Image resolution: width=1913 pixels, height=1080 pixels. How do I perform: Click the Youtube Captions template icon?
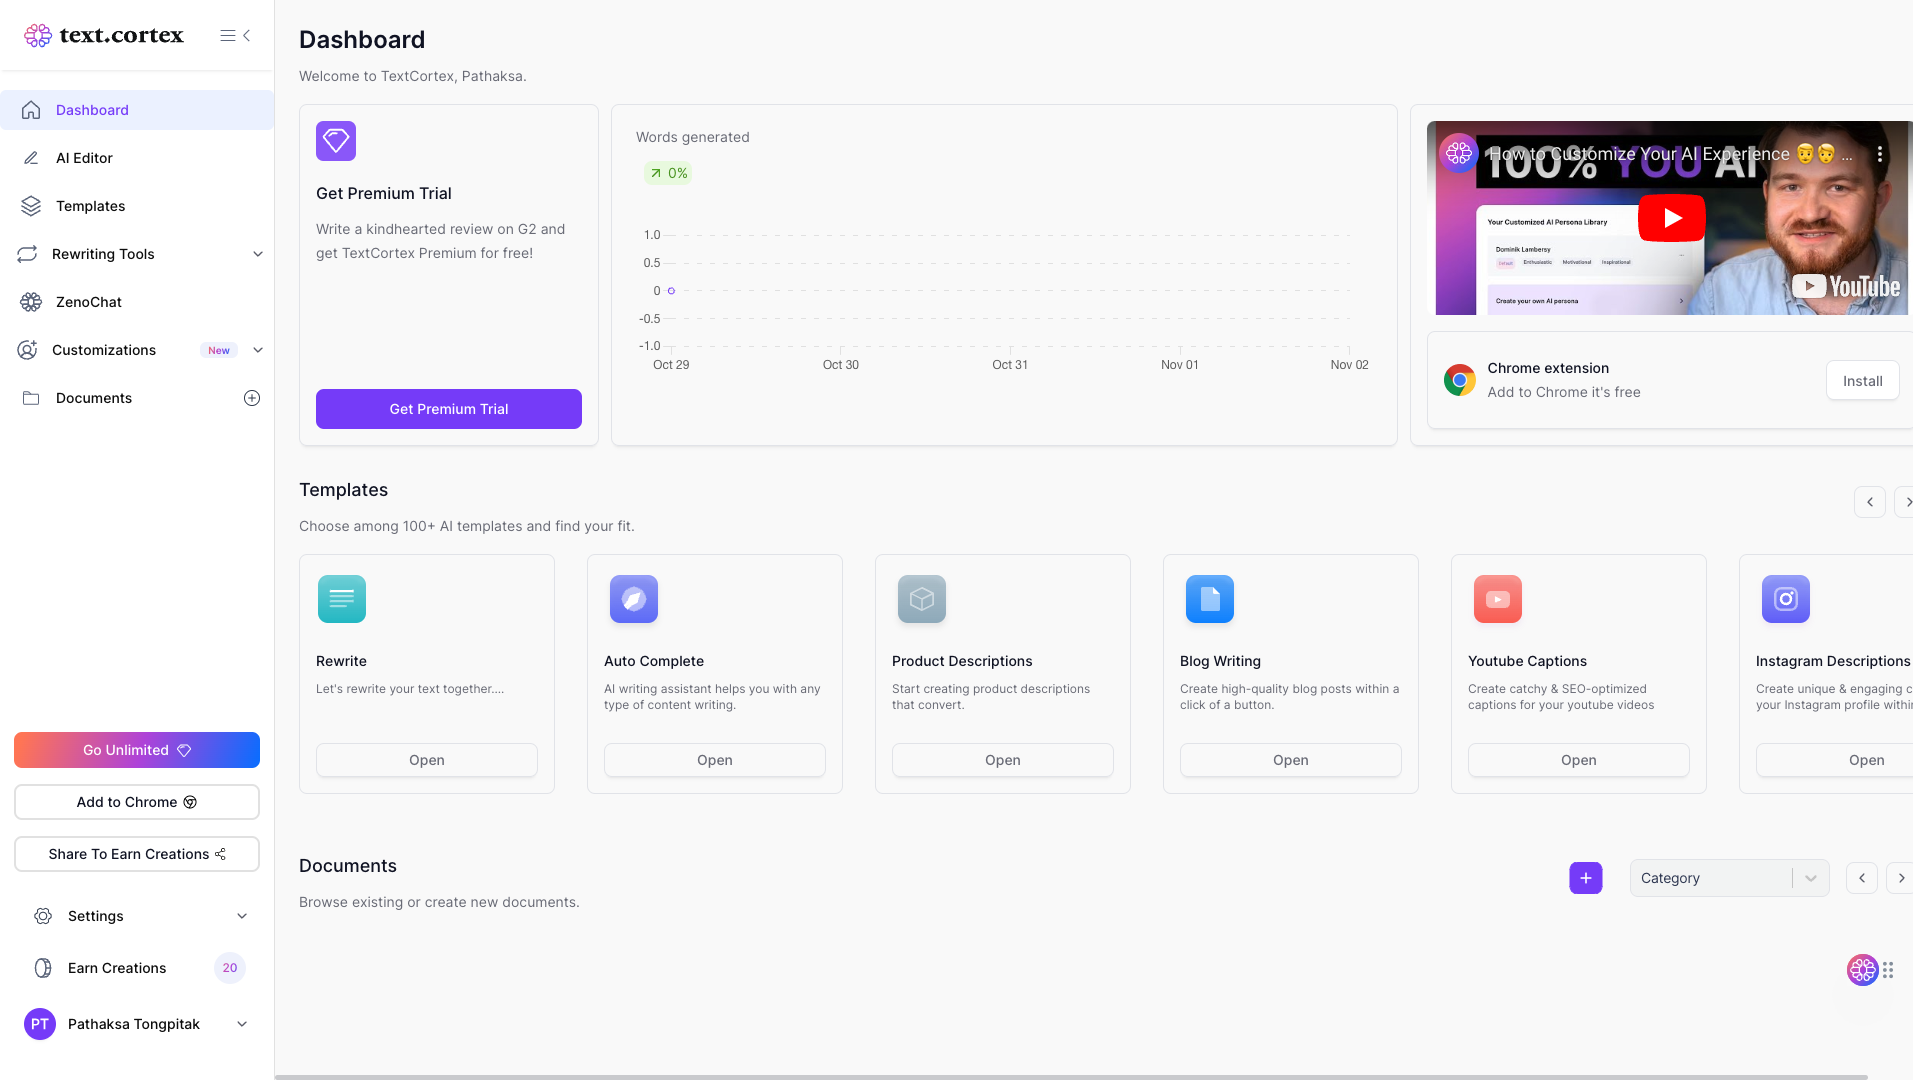[x=1497, y=599]
